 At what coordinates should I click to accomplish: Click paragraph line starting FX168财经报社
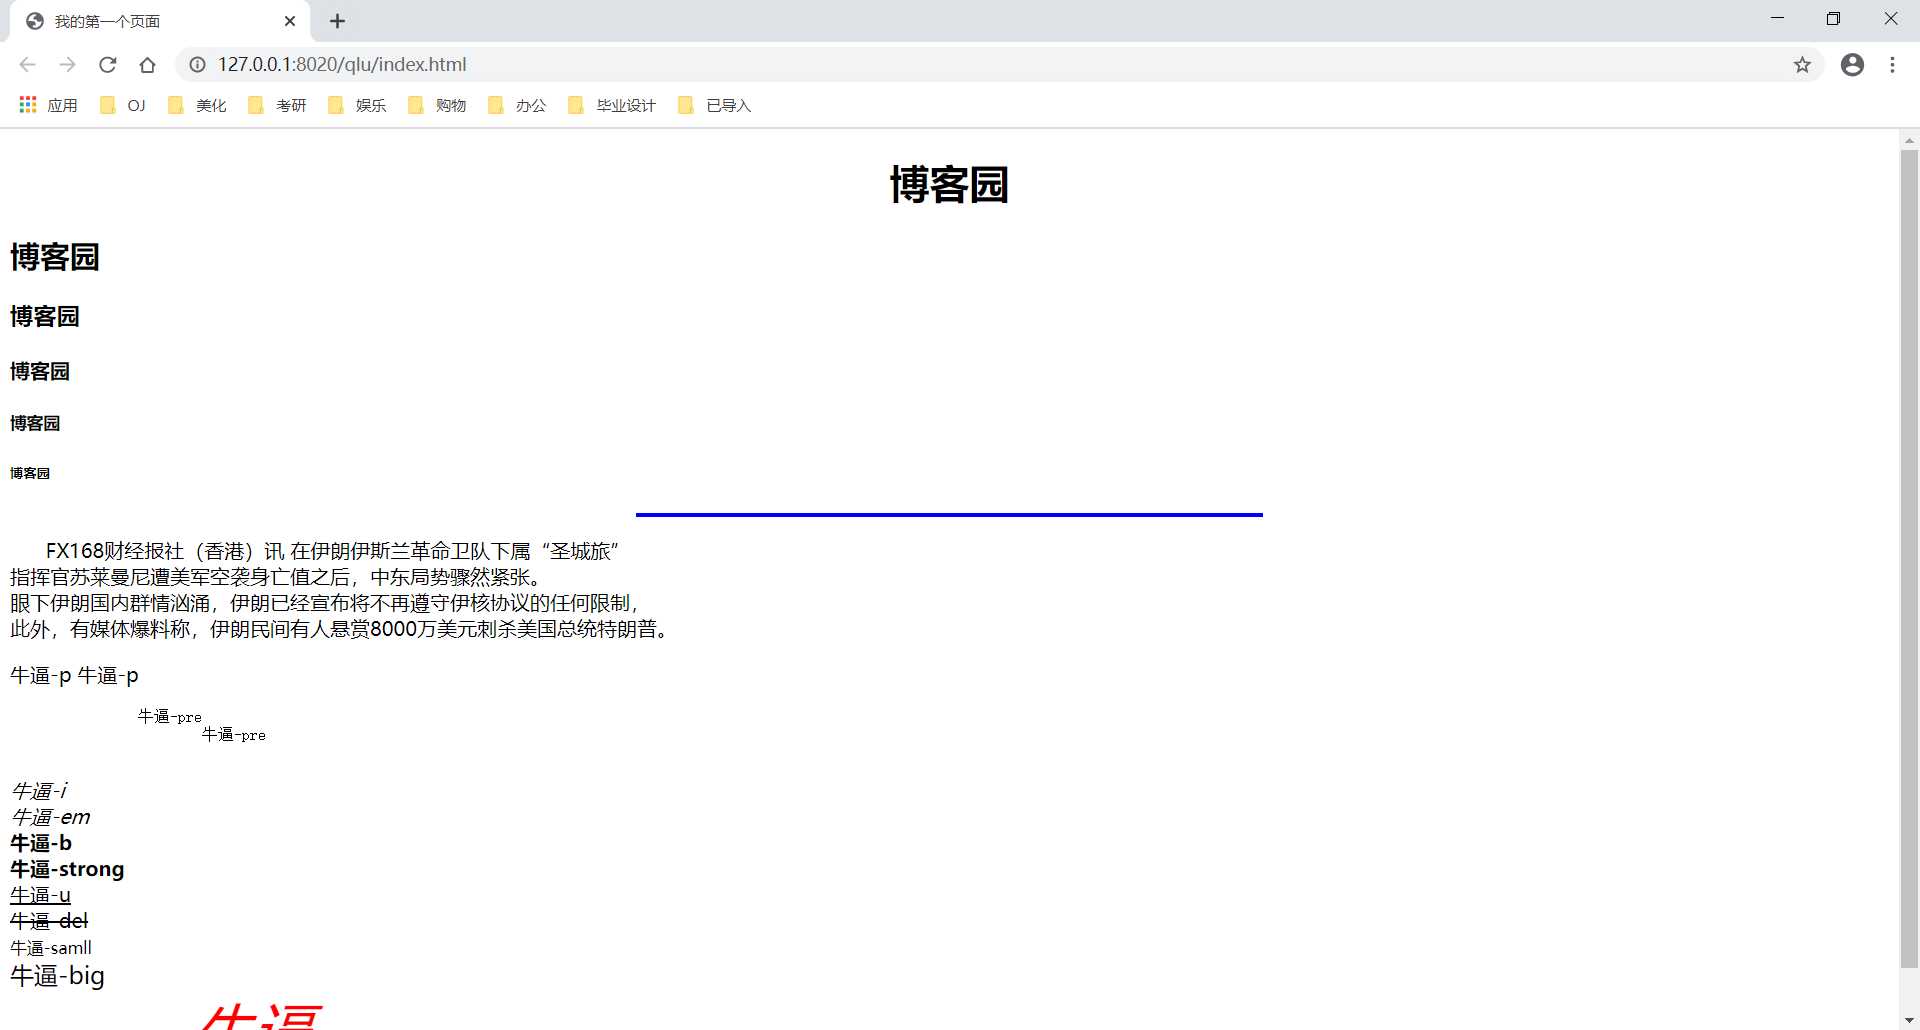pos(333,551)
